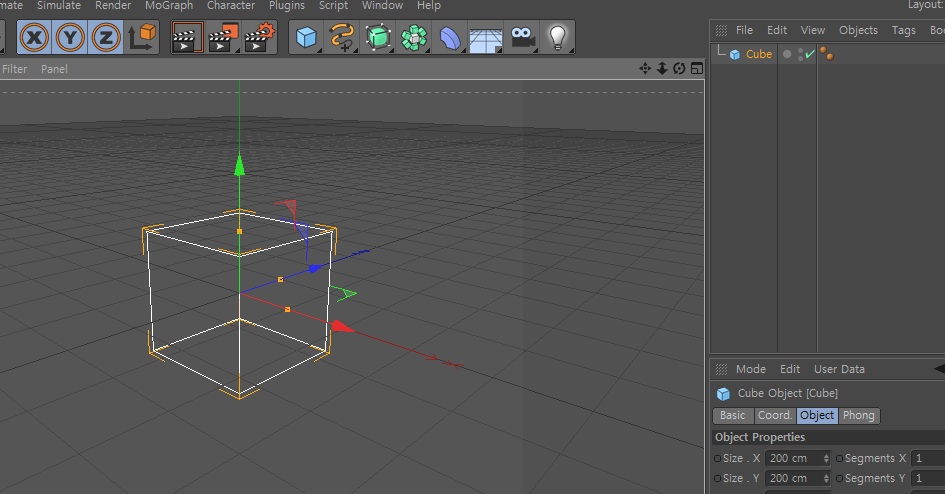Switch to the Coord. tab

pos(774,416)
